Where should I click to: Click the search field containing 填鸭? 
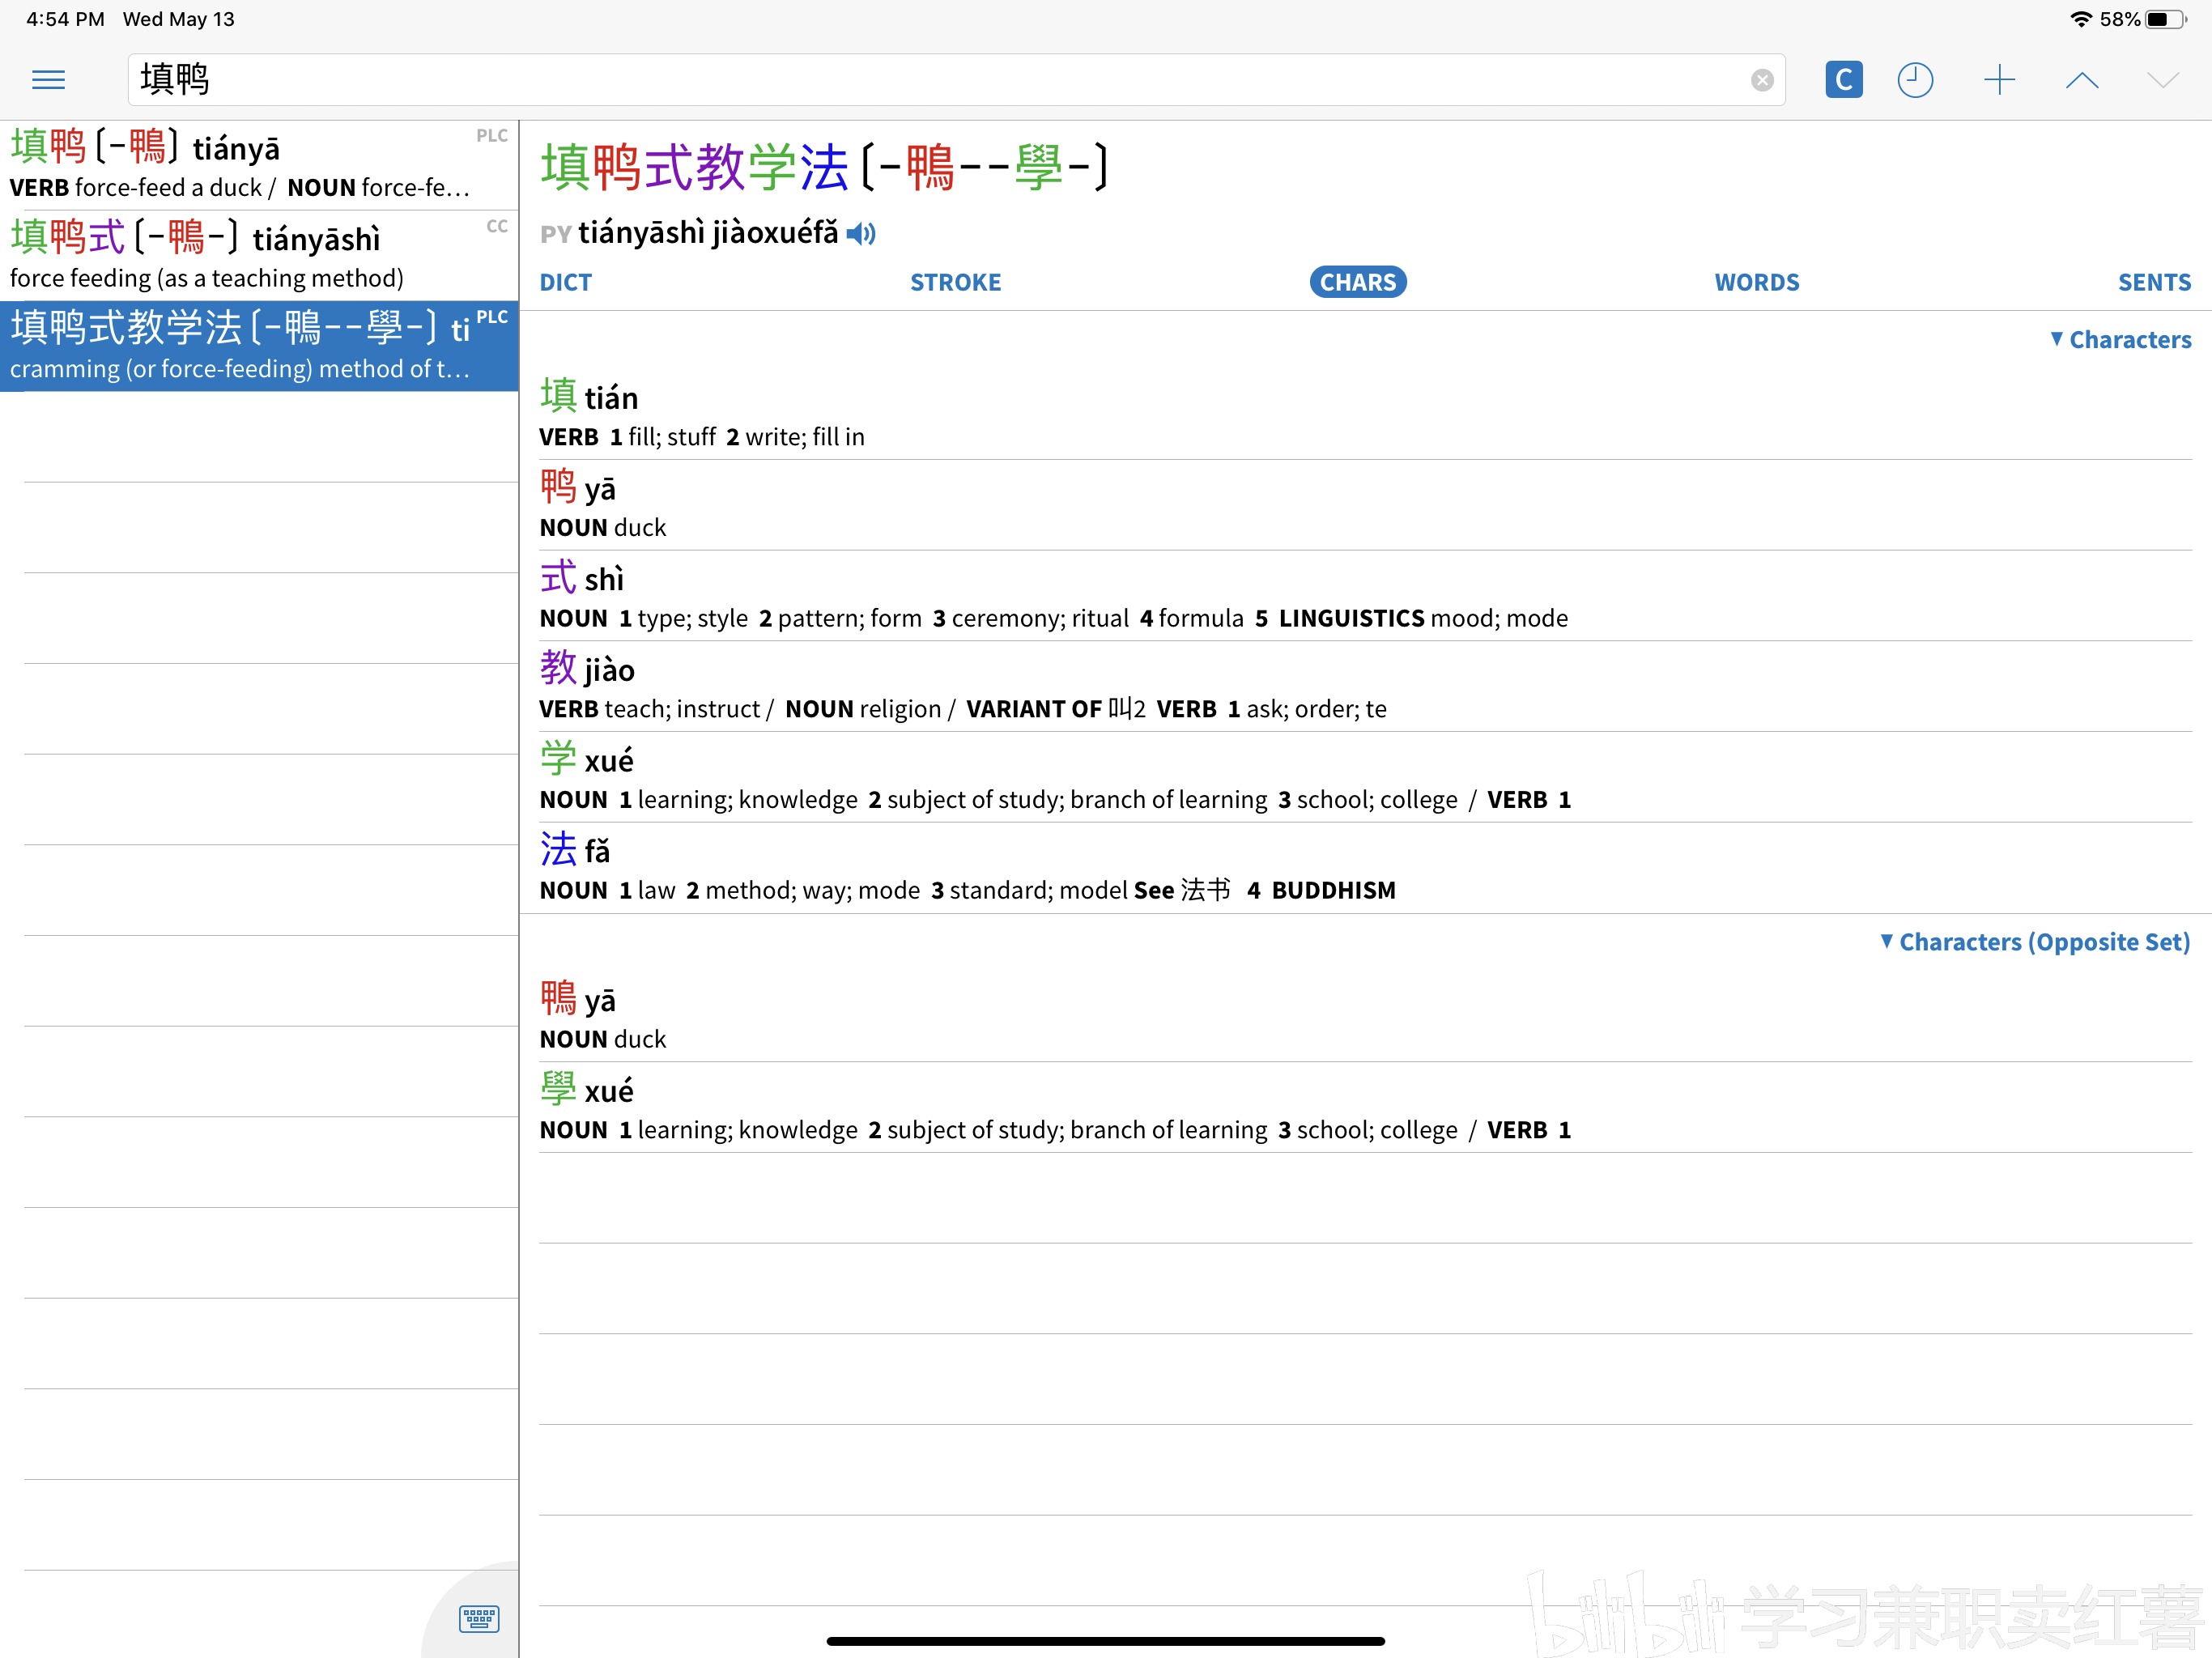[956, 80]
